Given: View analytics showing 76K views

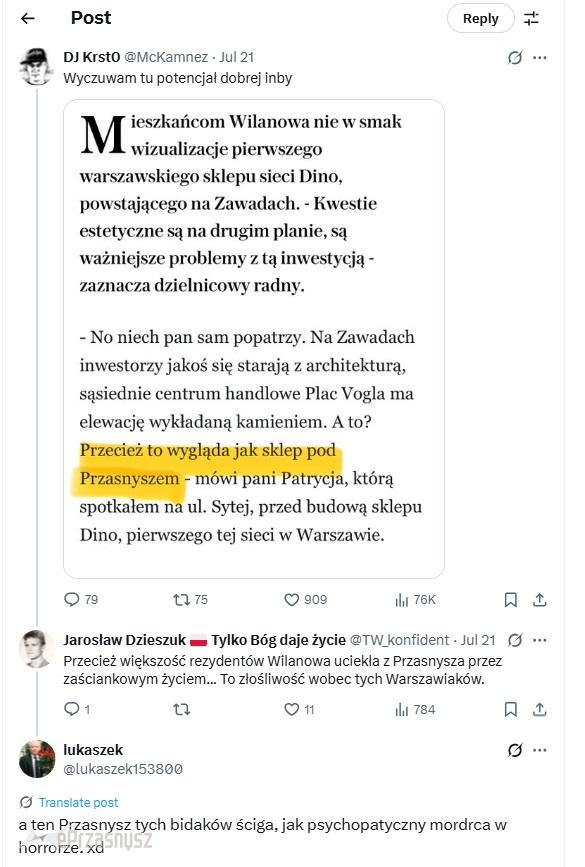Looking at the screenshot, I should pyautogui.click(x=415, y=599).
